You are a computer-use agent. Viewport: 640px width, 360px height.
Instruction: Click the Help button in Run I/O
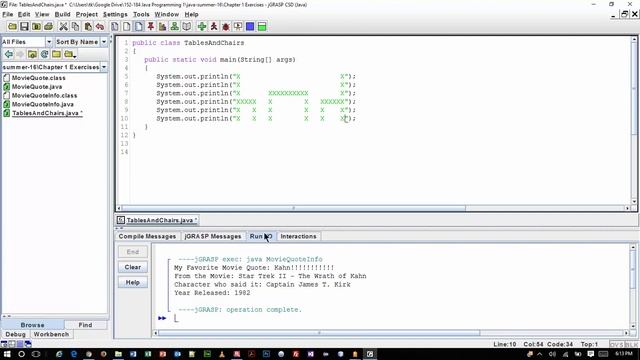(133, 282)
